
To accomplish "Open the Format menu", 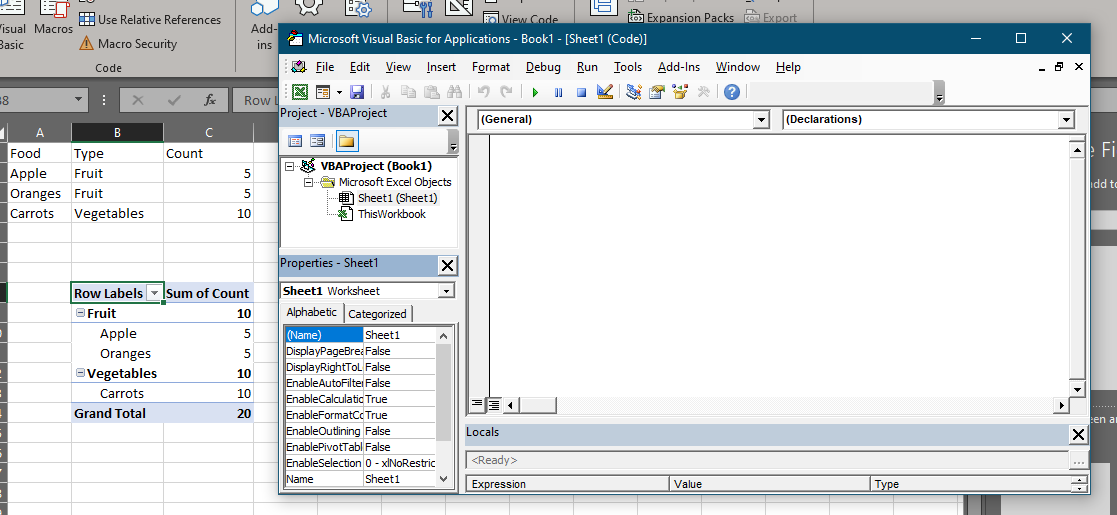I will point(491,67).
